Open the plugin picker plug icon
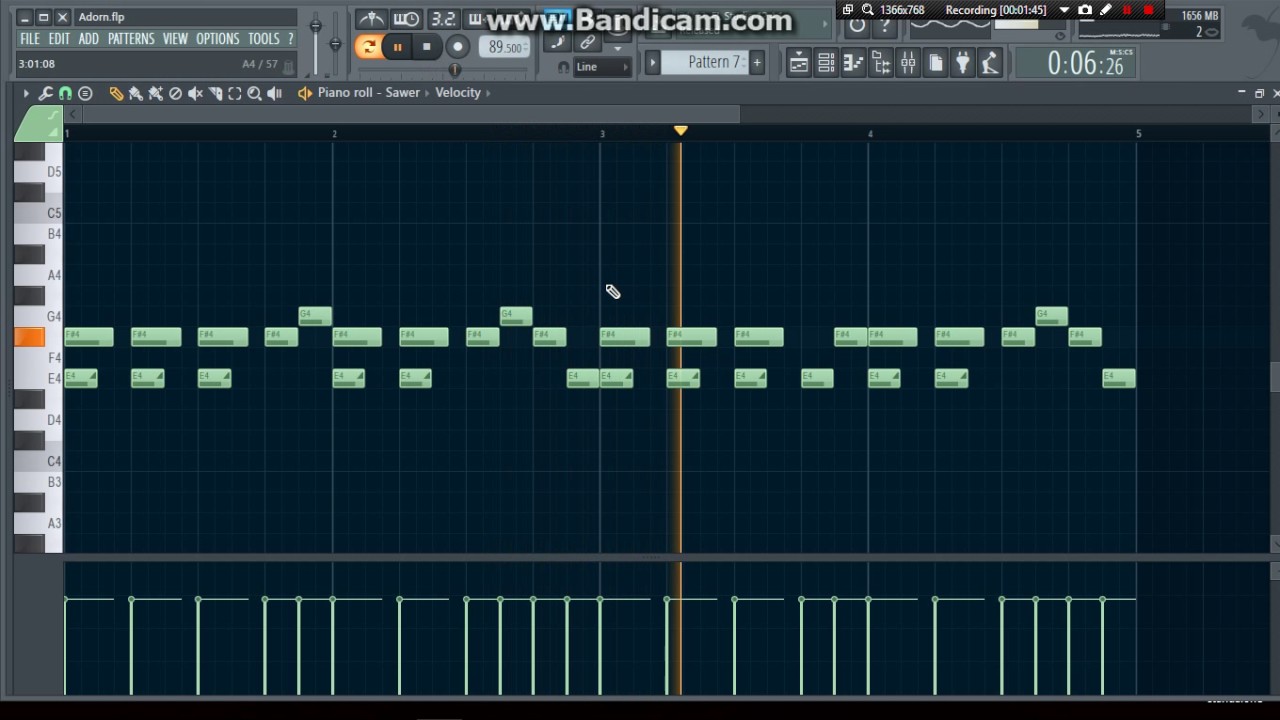The image size is (1280, 720). pos(962,64)
